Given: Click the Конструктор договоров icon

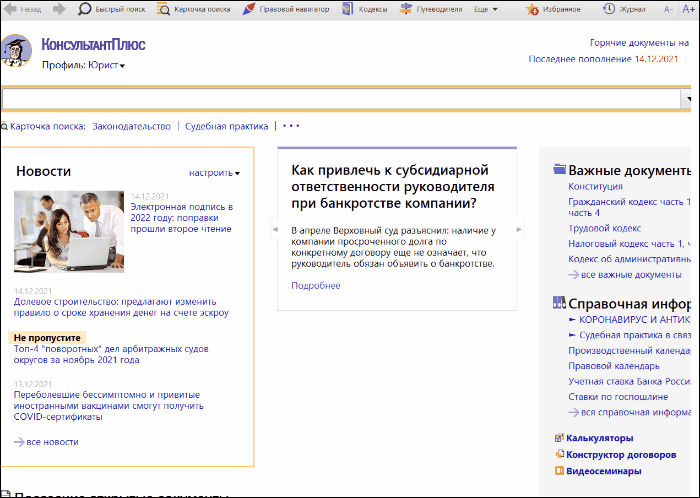Looking at the screenshot, I should pyautogui.click(x=559, y=454).
